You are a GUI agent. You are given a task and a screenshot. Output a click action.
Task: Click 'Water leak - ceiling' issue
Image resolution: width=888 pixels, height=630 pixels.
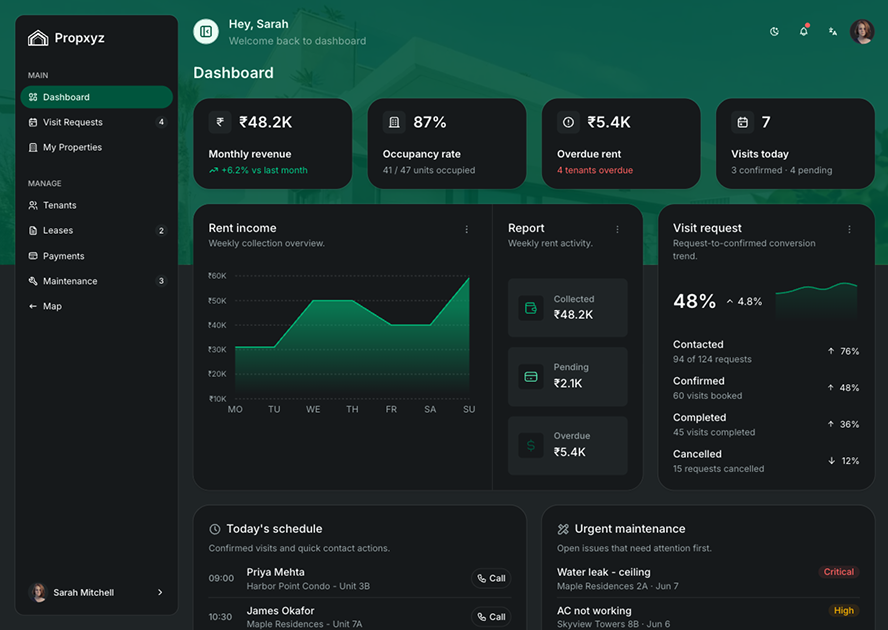pos(604,572)
